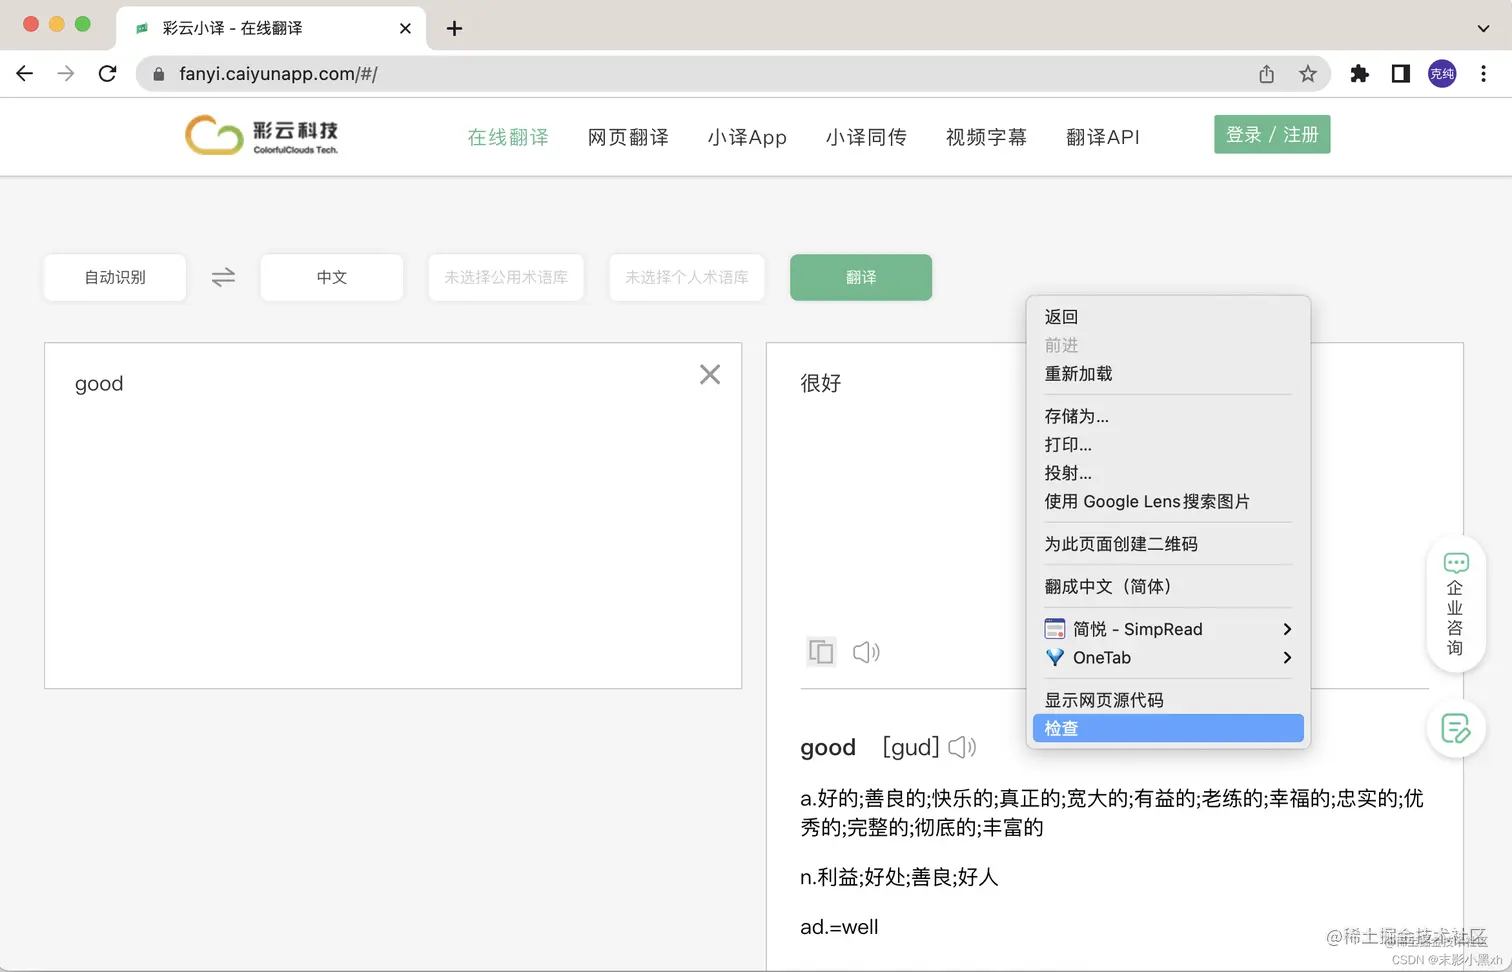Image resolution: width=1512 pixels, height=972 pixels.
Task: Click the swap translation direction arrows icon
Action: 222,277
